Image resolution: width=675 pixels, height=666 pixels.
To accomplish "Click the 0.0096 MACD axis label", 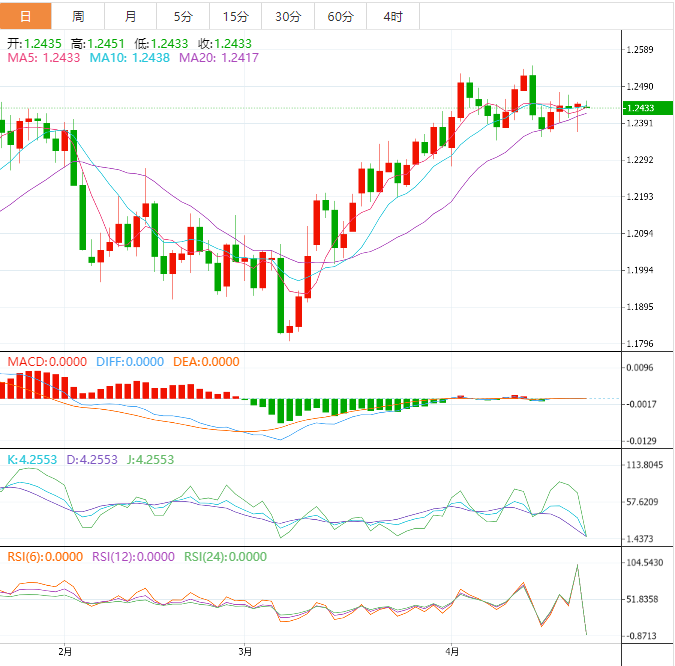I will coord(640,368).
